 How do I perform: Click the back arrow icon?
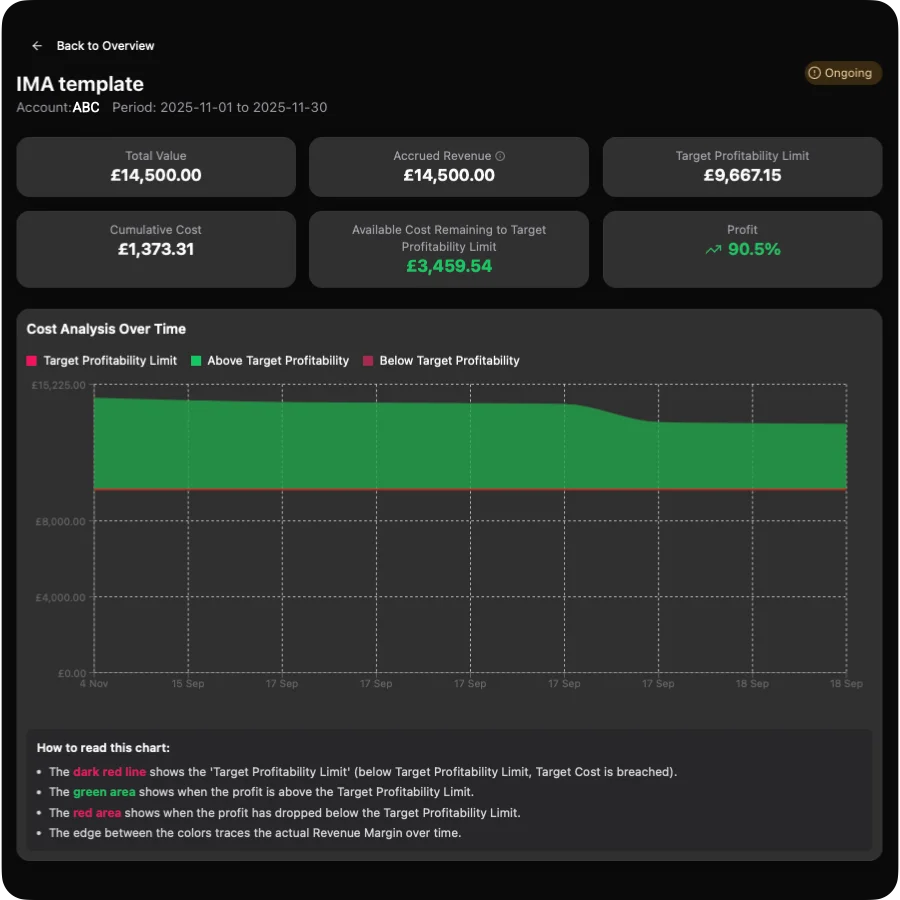37,46
